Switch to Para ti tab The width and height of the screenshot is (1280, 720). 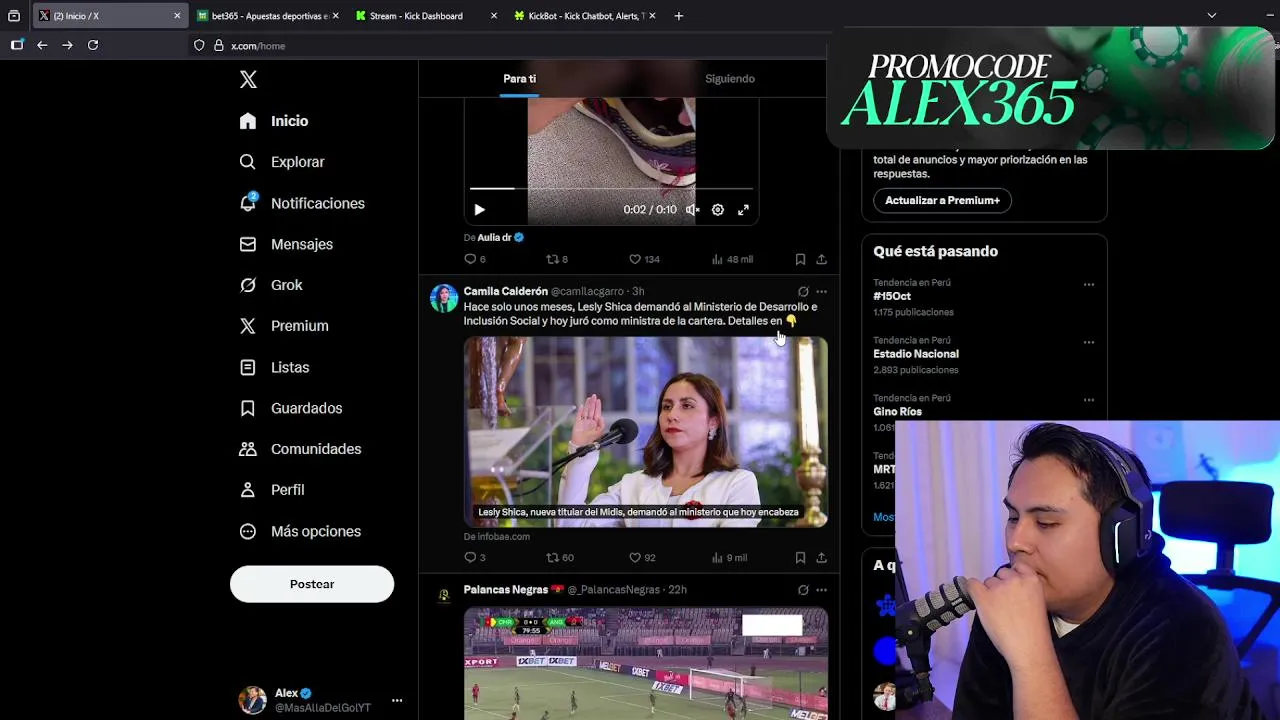pos(519,79)
